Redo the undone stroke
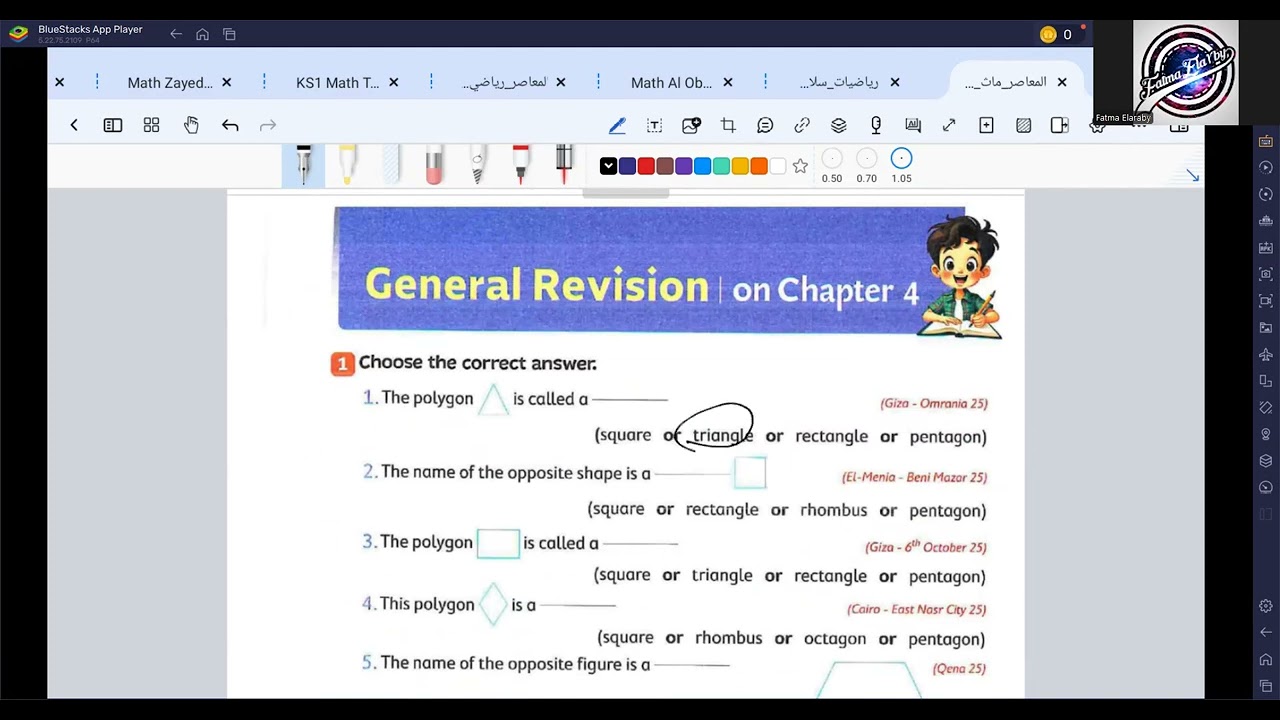This screenshot has height=720, width=1280. click(x=268, y=125)
